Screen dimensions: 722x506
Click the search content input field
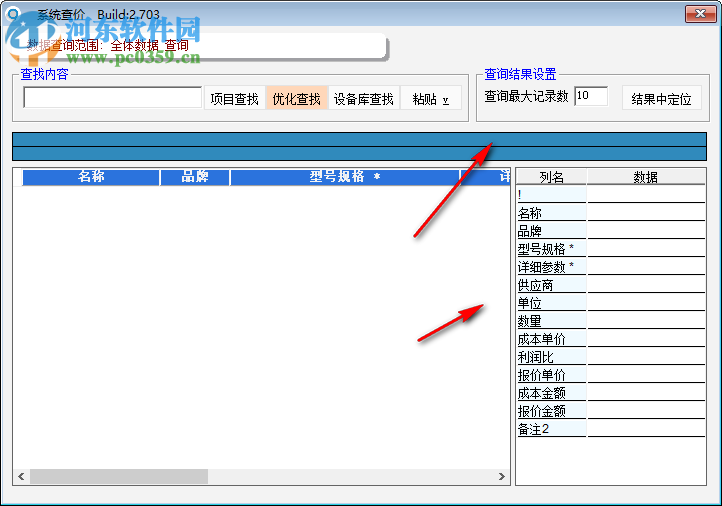coord(112,97)
